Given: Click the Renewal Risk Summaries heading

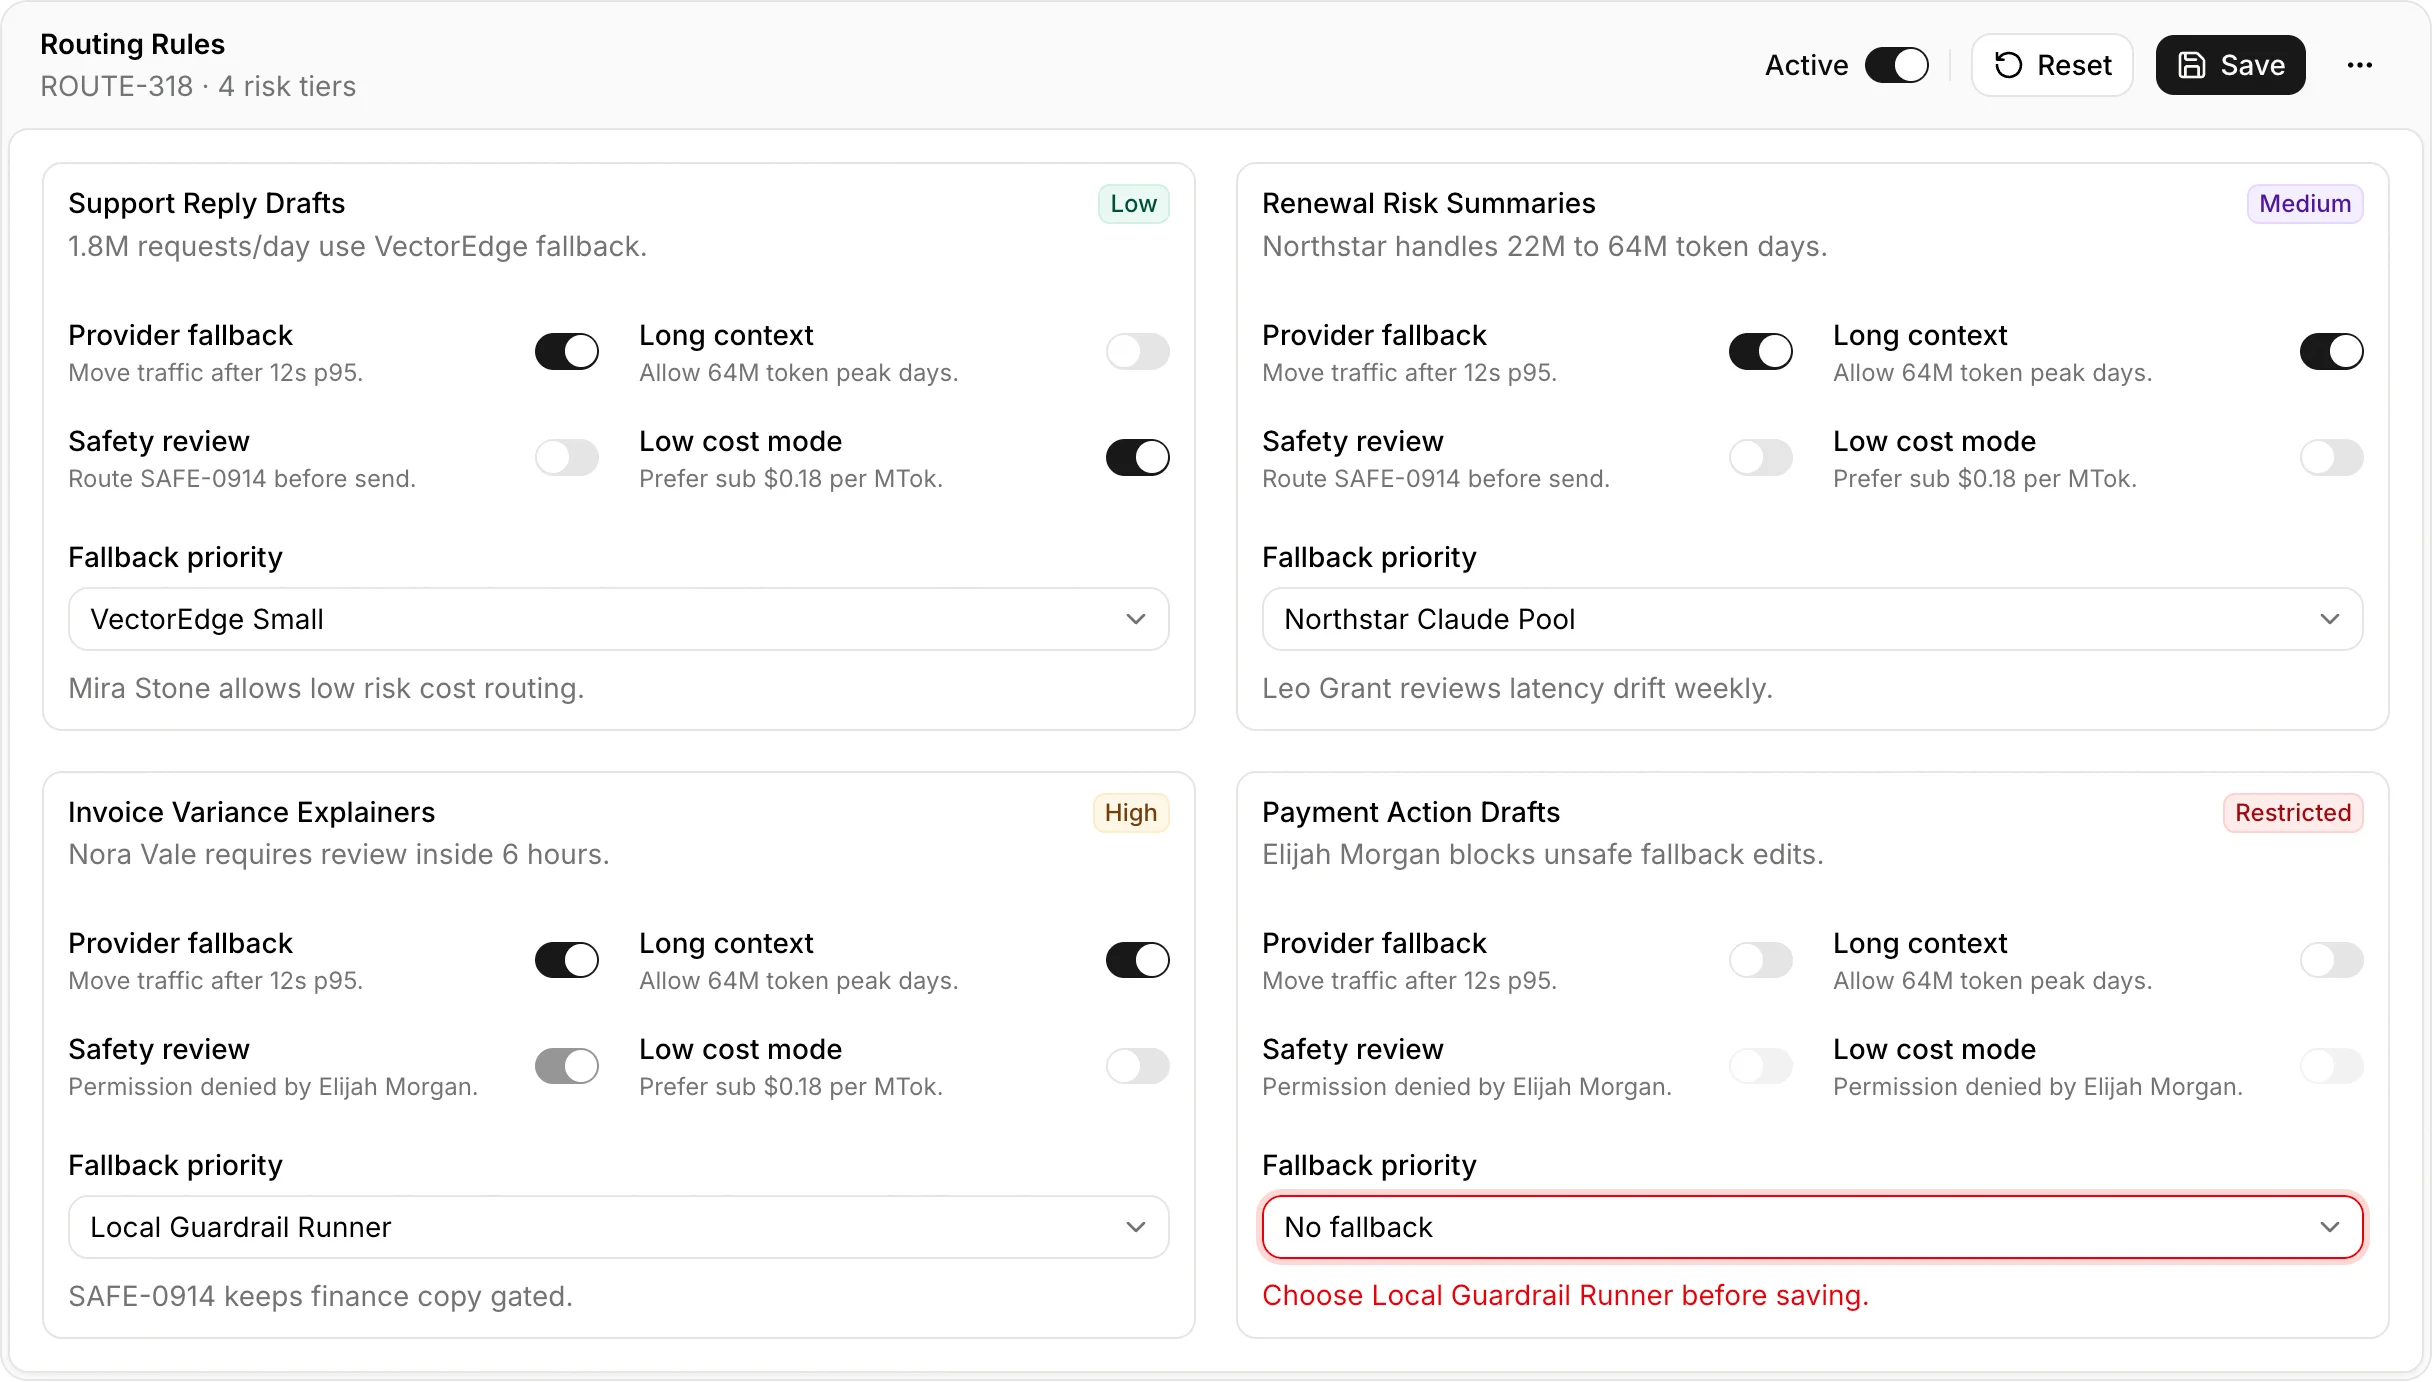Looking at the screenshot, I should tap(1429, 203).
